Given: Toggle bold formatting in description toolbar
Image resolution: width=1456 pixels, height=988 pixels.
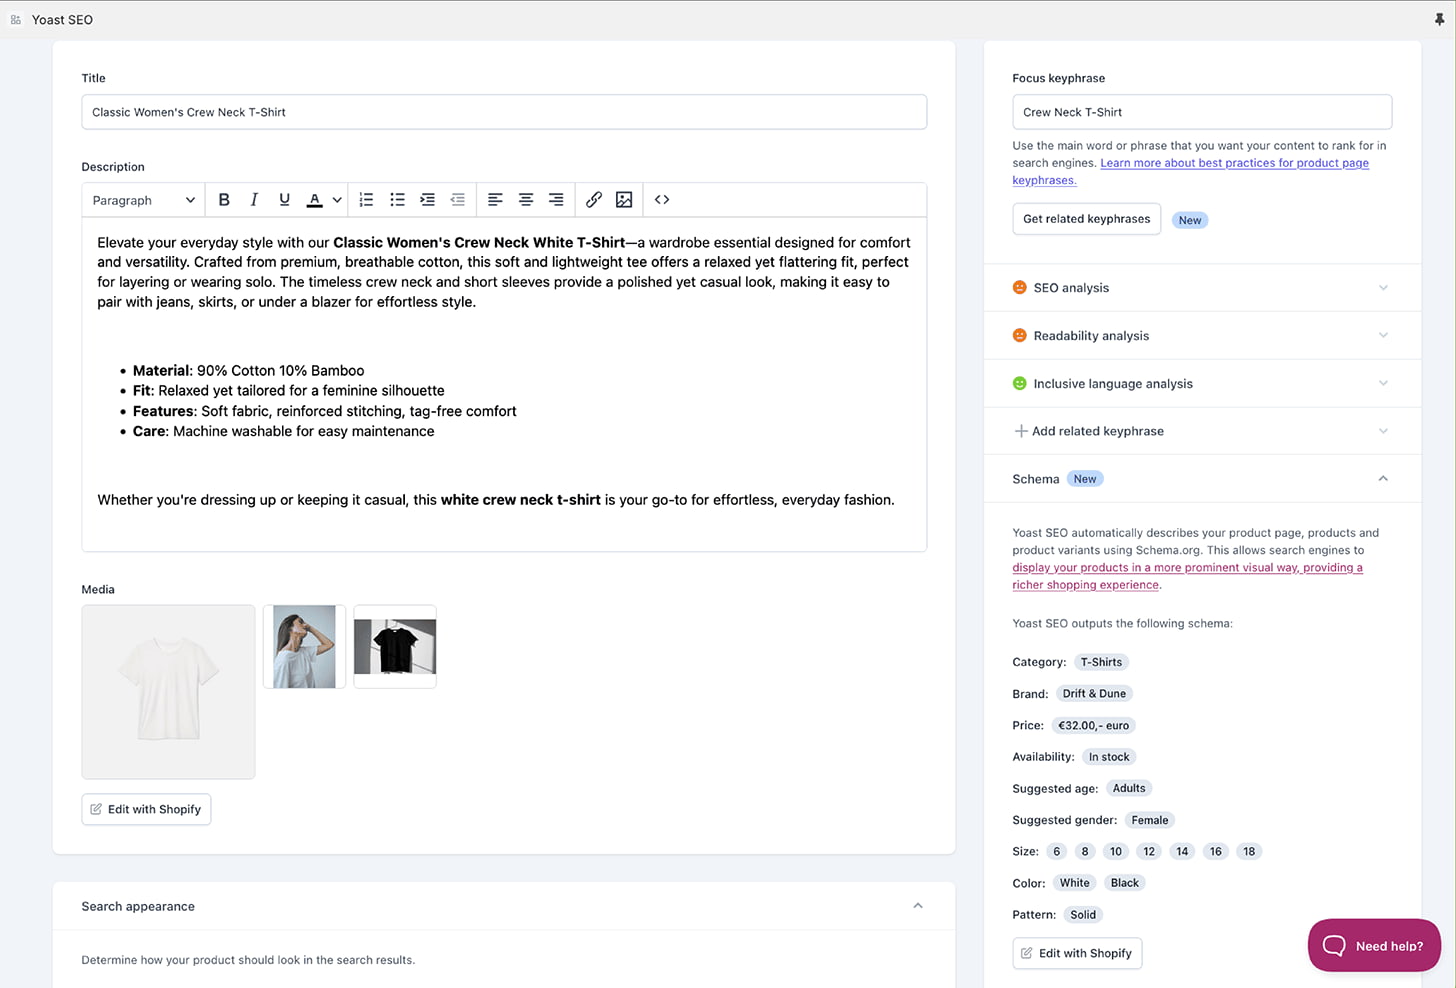Looking at the screenshot, I should coord(224,200).
